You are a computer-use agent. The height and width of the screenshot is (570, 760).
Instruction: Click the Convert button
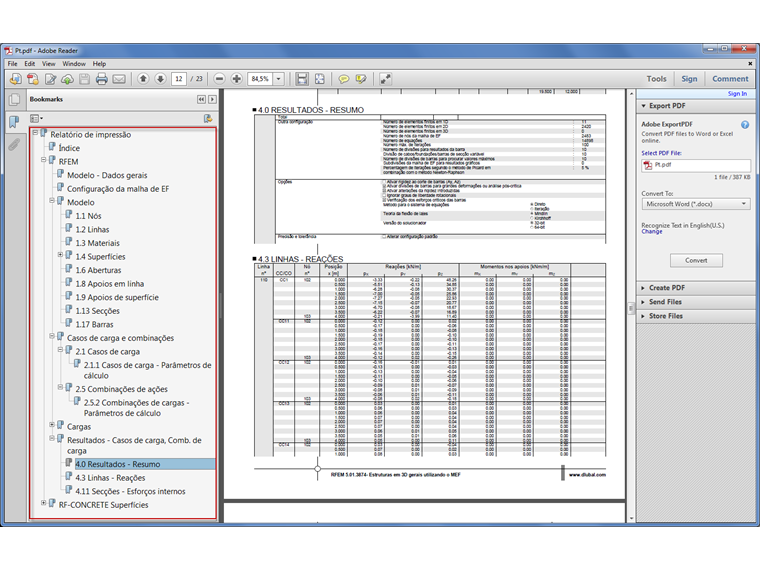(x=696, y=260)
